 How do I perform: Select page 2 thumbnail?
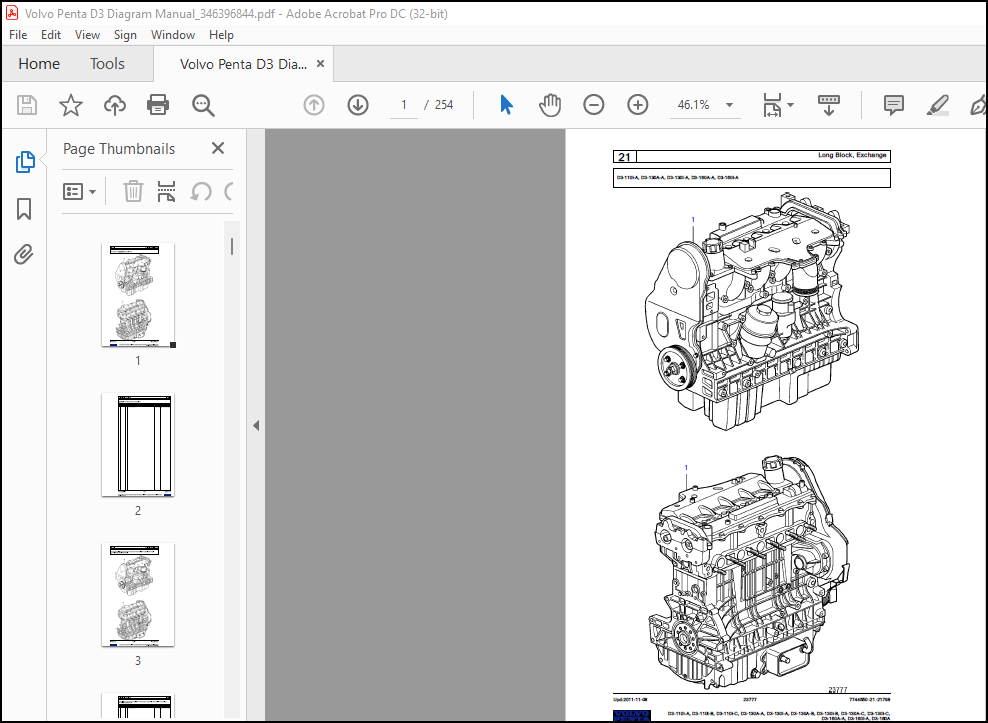point(138,444)
